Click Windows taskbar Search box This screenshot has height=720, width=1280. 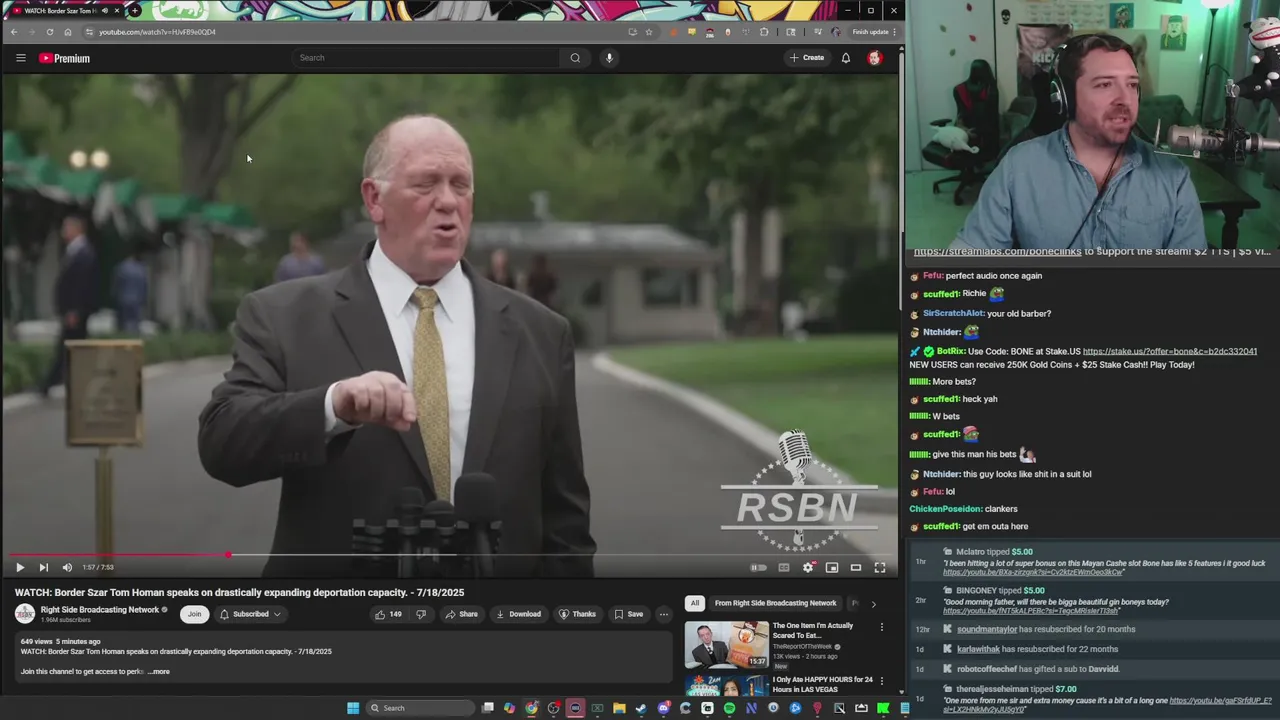click(x=419, y=708)
